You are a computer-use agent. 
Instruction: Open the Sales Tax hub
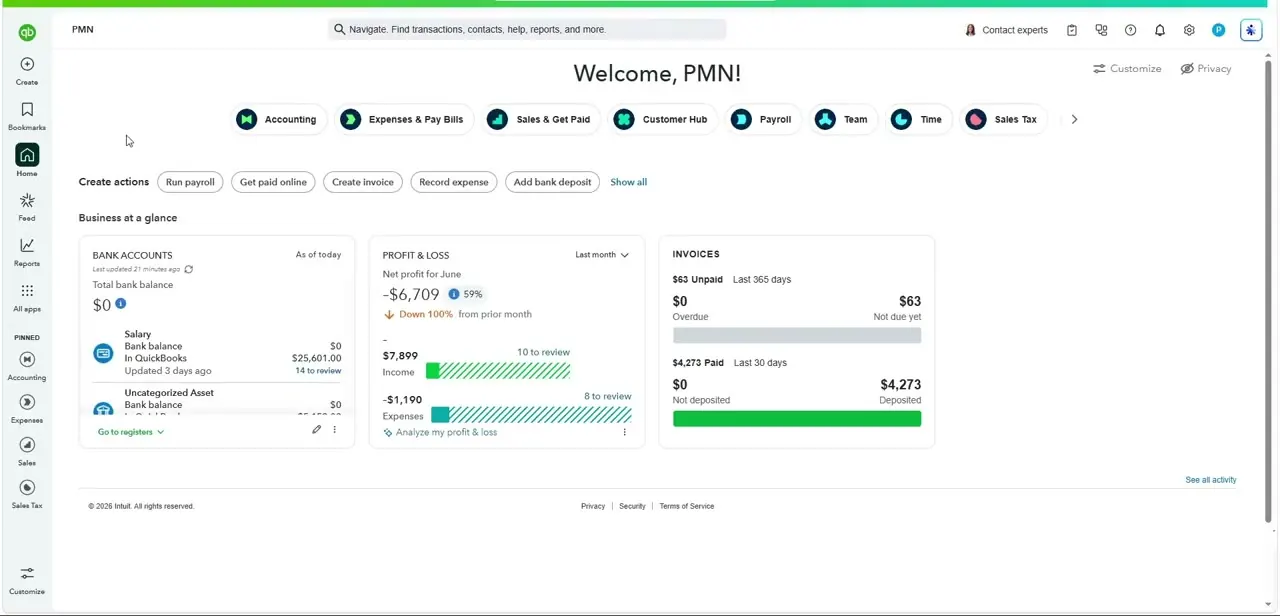1002,119
